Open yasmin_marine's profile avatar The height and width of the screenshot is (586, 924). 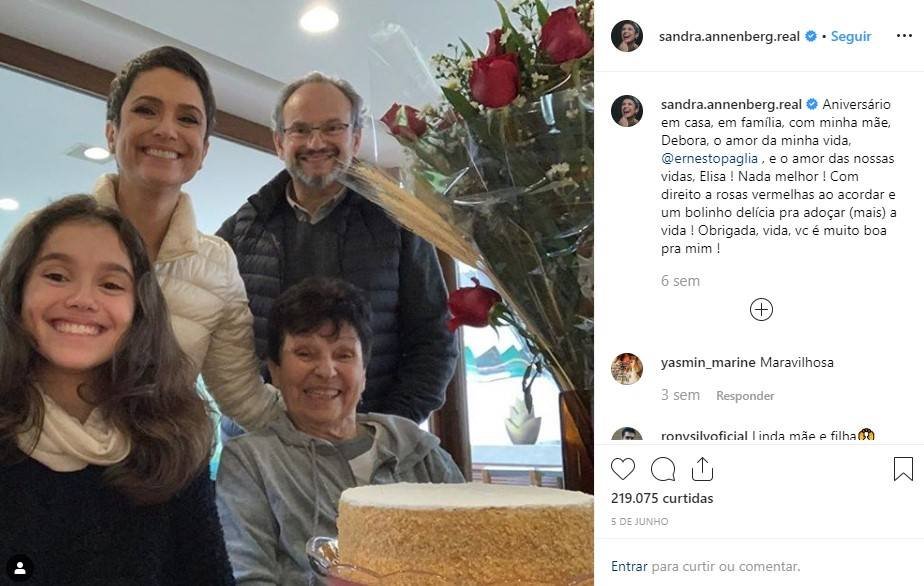(x=627, y=368)
